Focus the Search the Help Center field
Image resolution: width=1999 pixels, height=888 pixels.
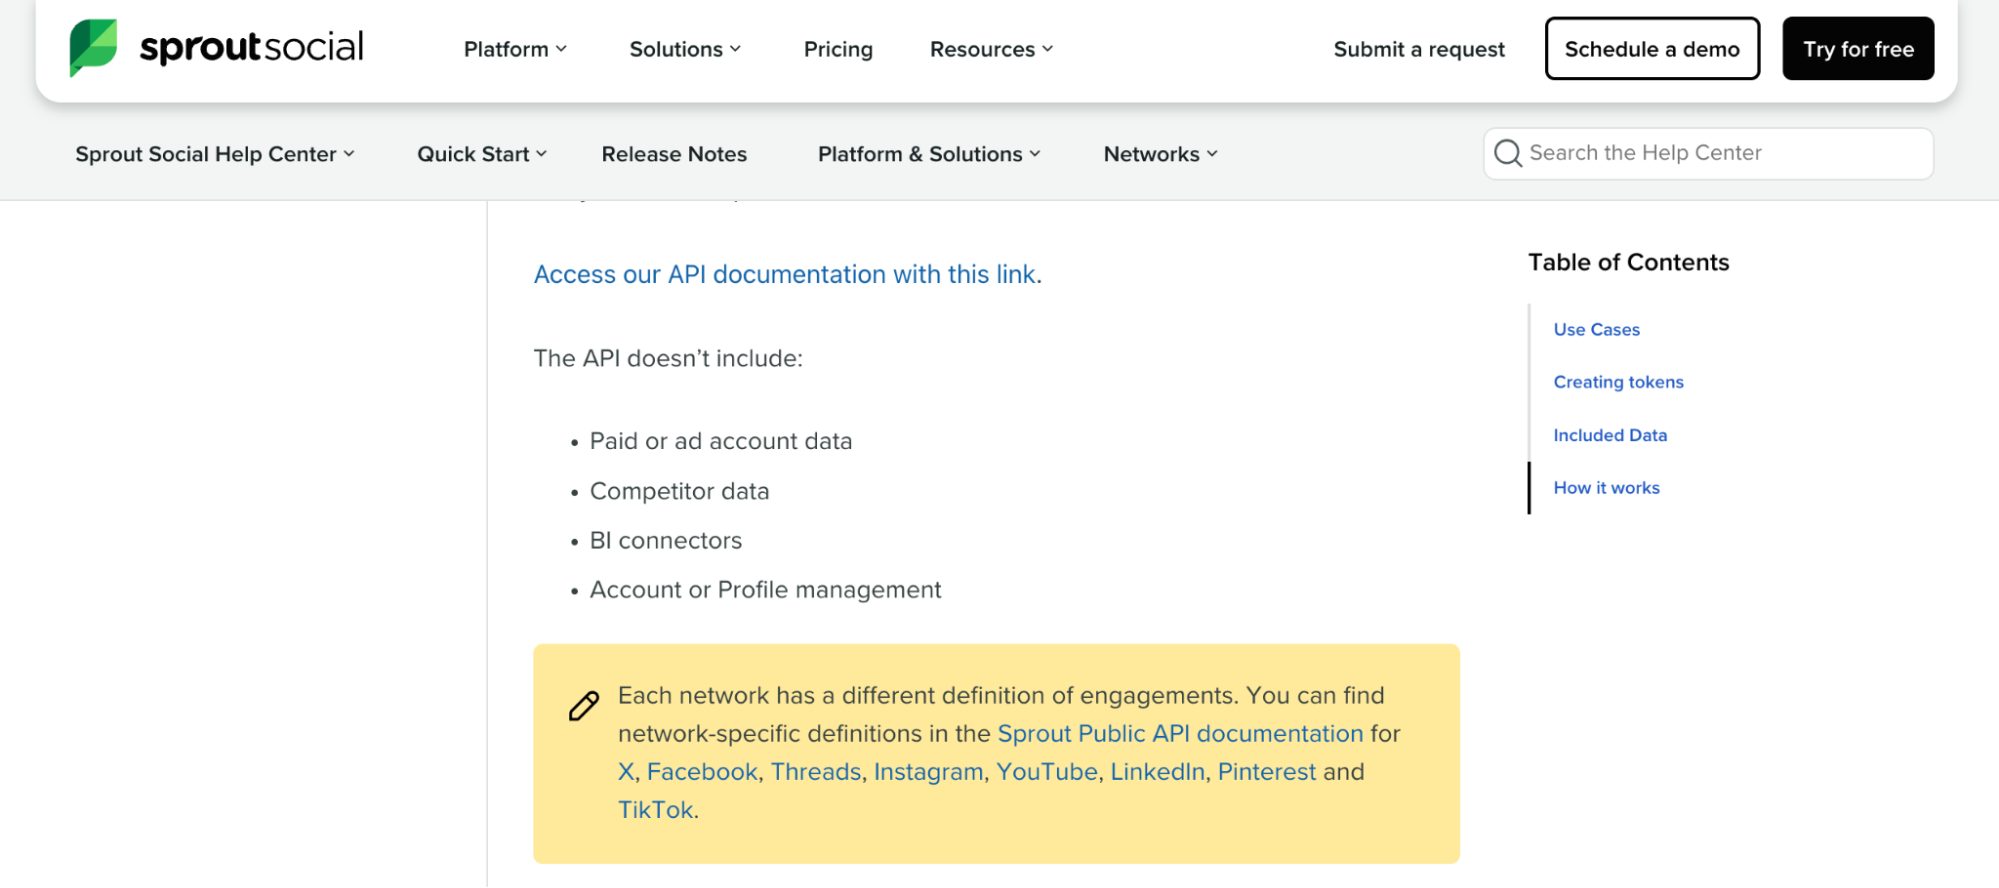coord(1708,153)
